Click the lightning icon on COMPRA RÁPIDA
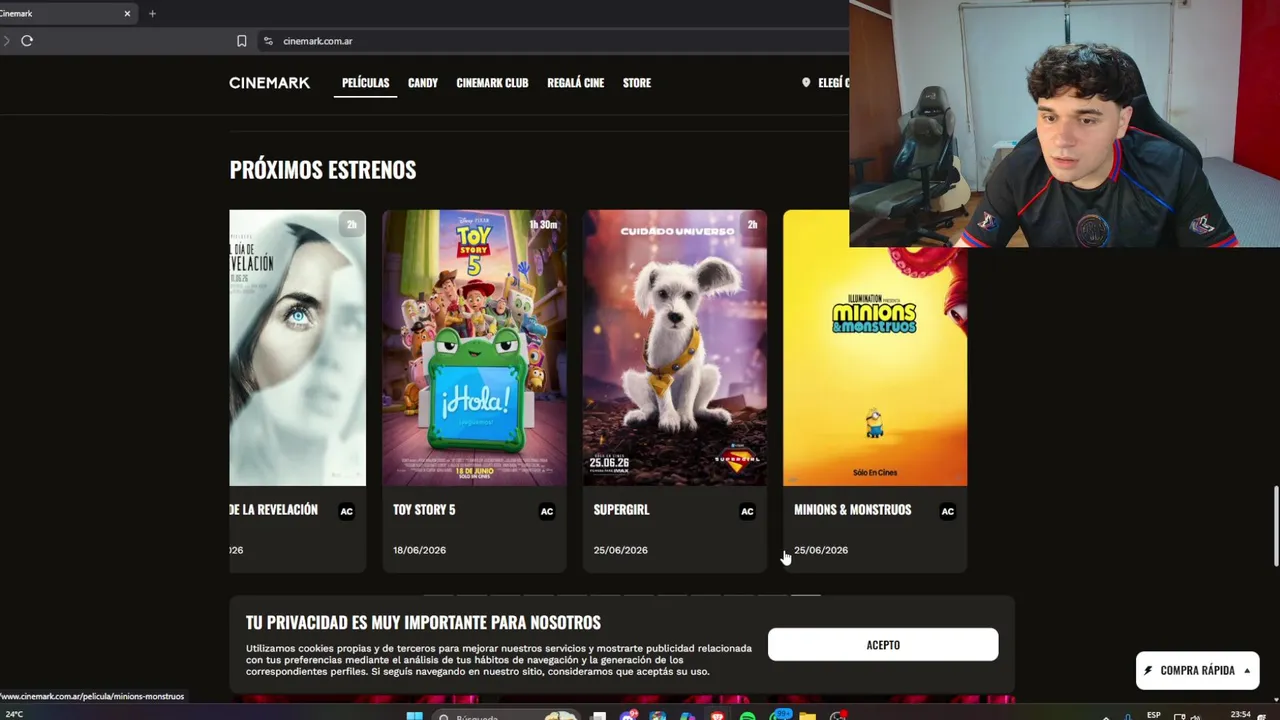The image size is (1280, 720). pos(1148,670)
